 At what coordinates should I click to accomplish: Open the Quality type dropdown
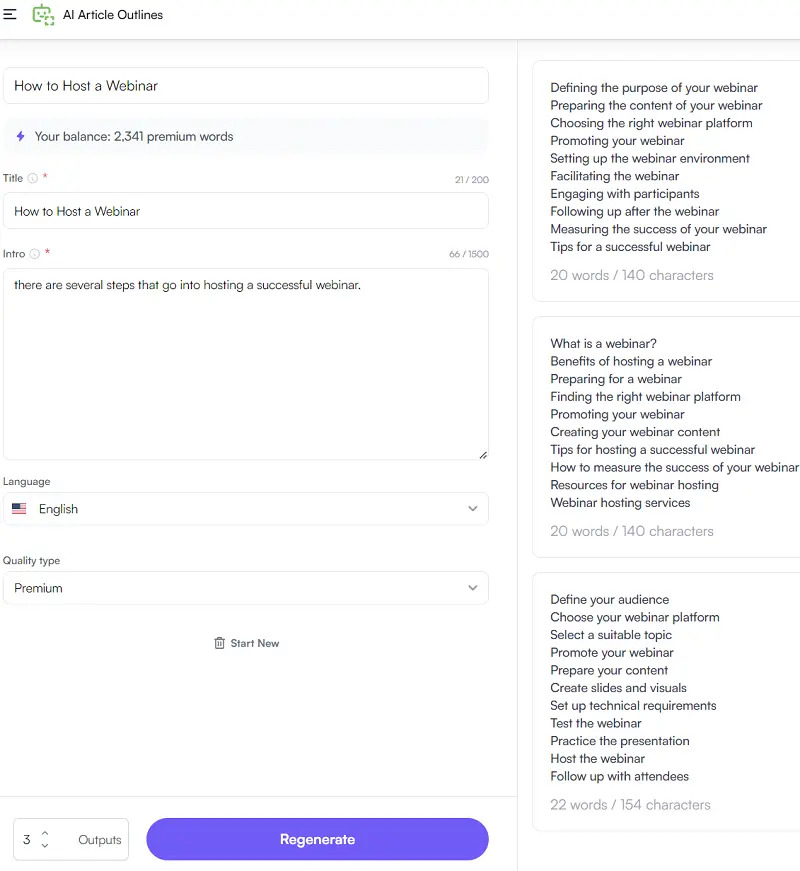point(246,588)
